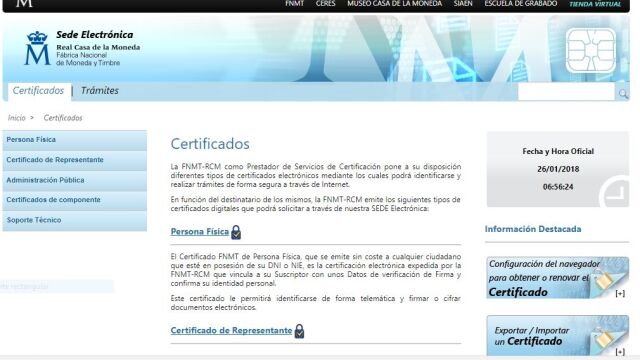Follow the Persona Física heading link
The image size is (640, 360).
coord(200,232)
